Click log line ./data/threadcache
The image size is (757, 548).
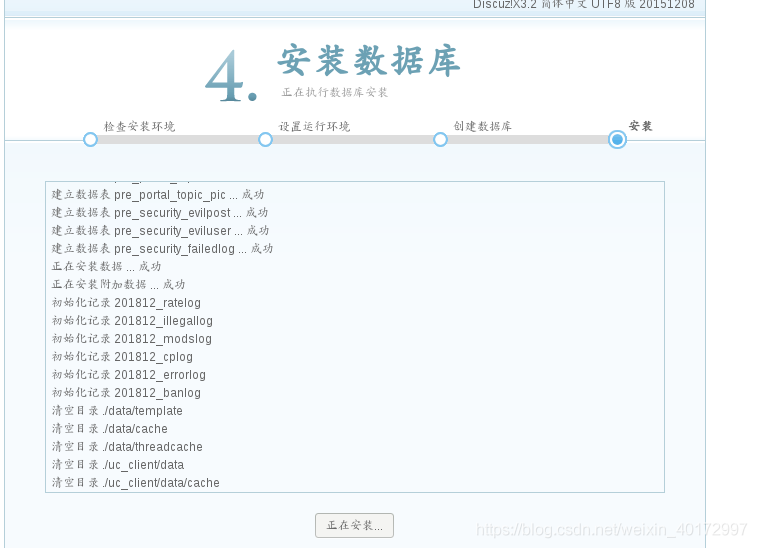(x=127, y=447)
